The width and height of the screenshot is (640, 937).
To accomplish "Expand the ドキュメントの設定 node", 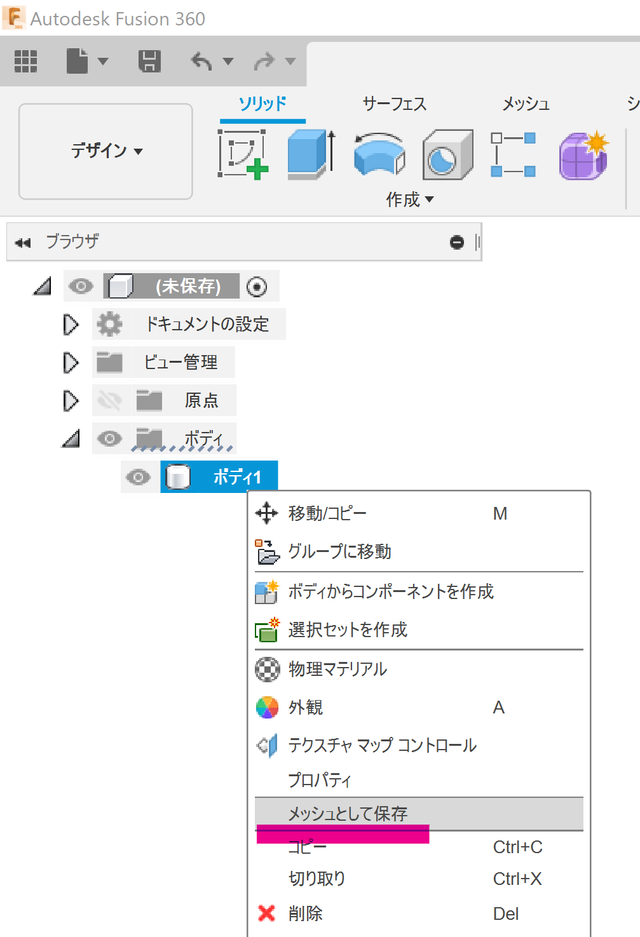I will pyautogui.click(x=71, y=324).
